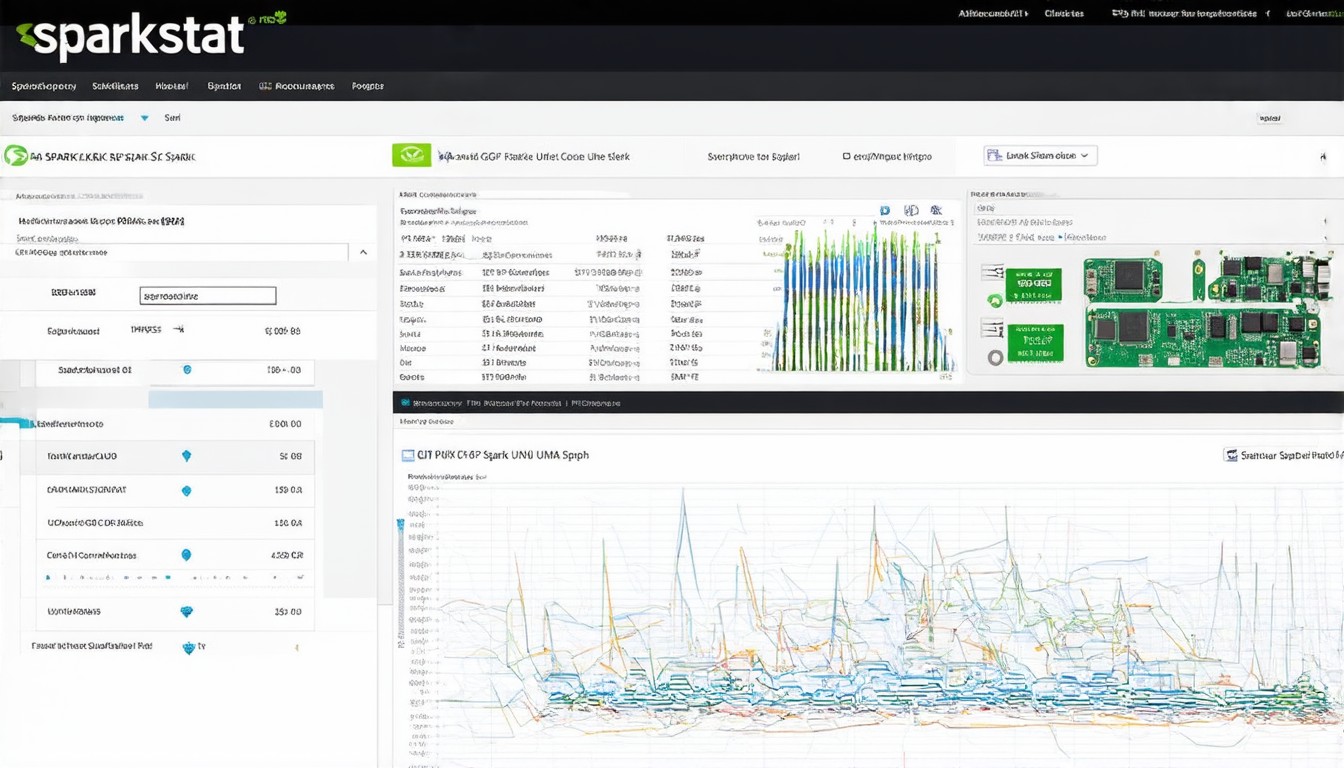Click the sparkstat logo in header
Viewport: 1344px width, 768px height.
(x=130, y=36)
